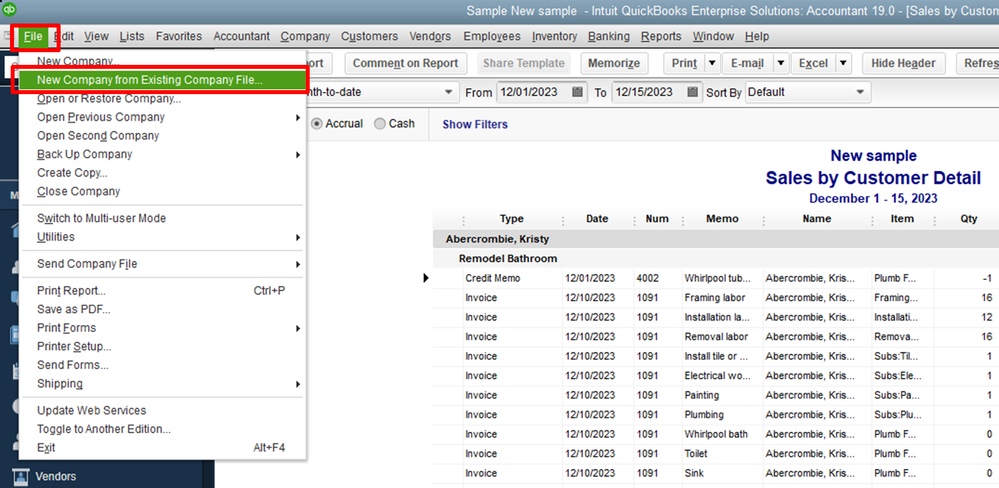This screenshot has width=999, height=488.
Task: Click the Comment on Report button
Action: [x=405, y=63]
